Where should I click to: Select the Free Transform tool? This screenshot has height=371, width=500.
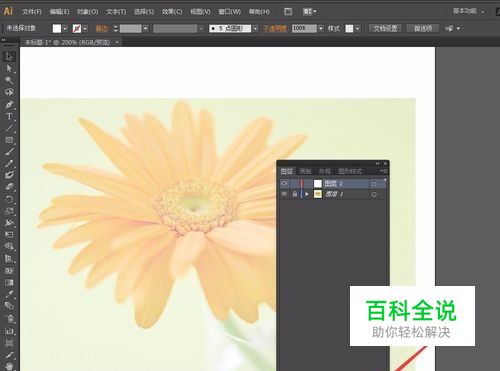9,235
